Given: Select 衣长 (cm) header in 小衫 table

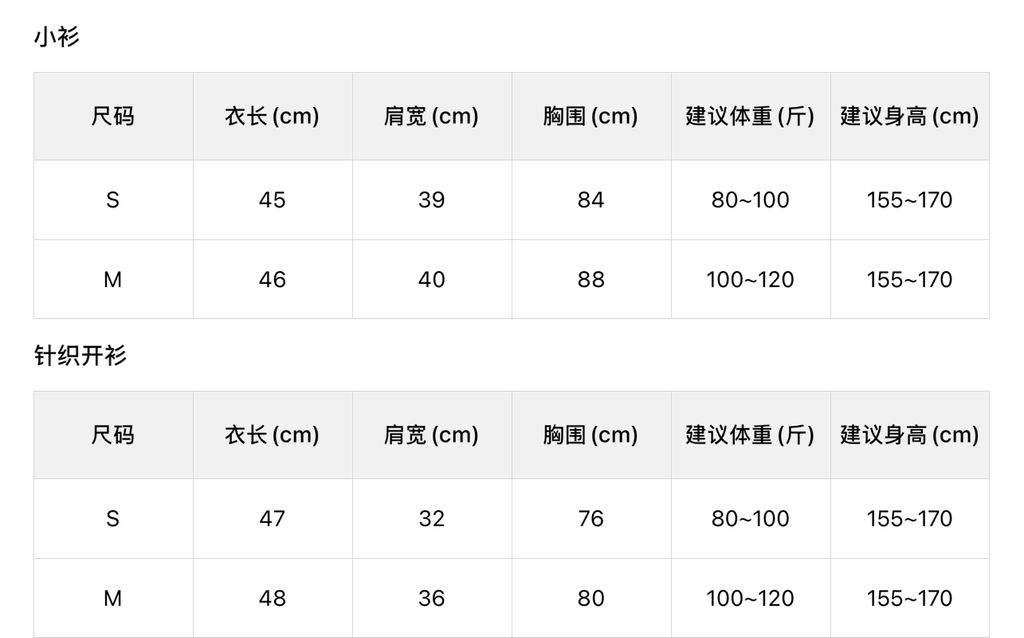Looking at the screenshot, I should (272, 116).
